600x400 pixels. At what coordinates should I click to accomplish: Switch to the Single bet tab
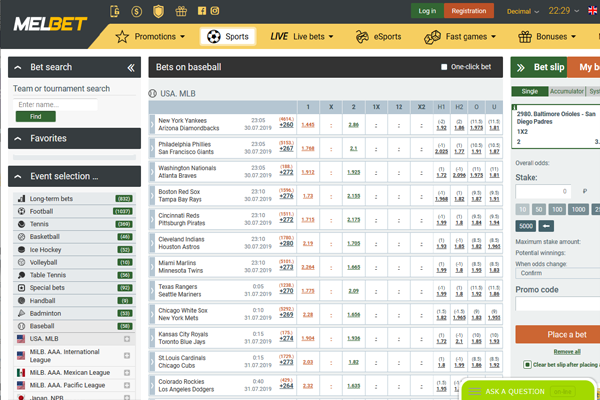(530, 91)
